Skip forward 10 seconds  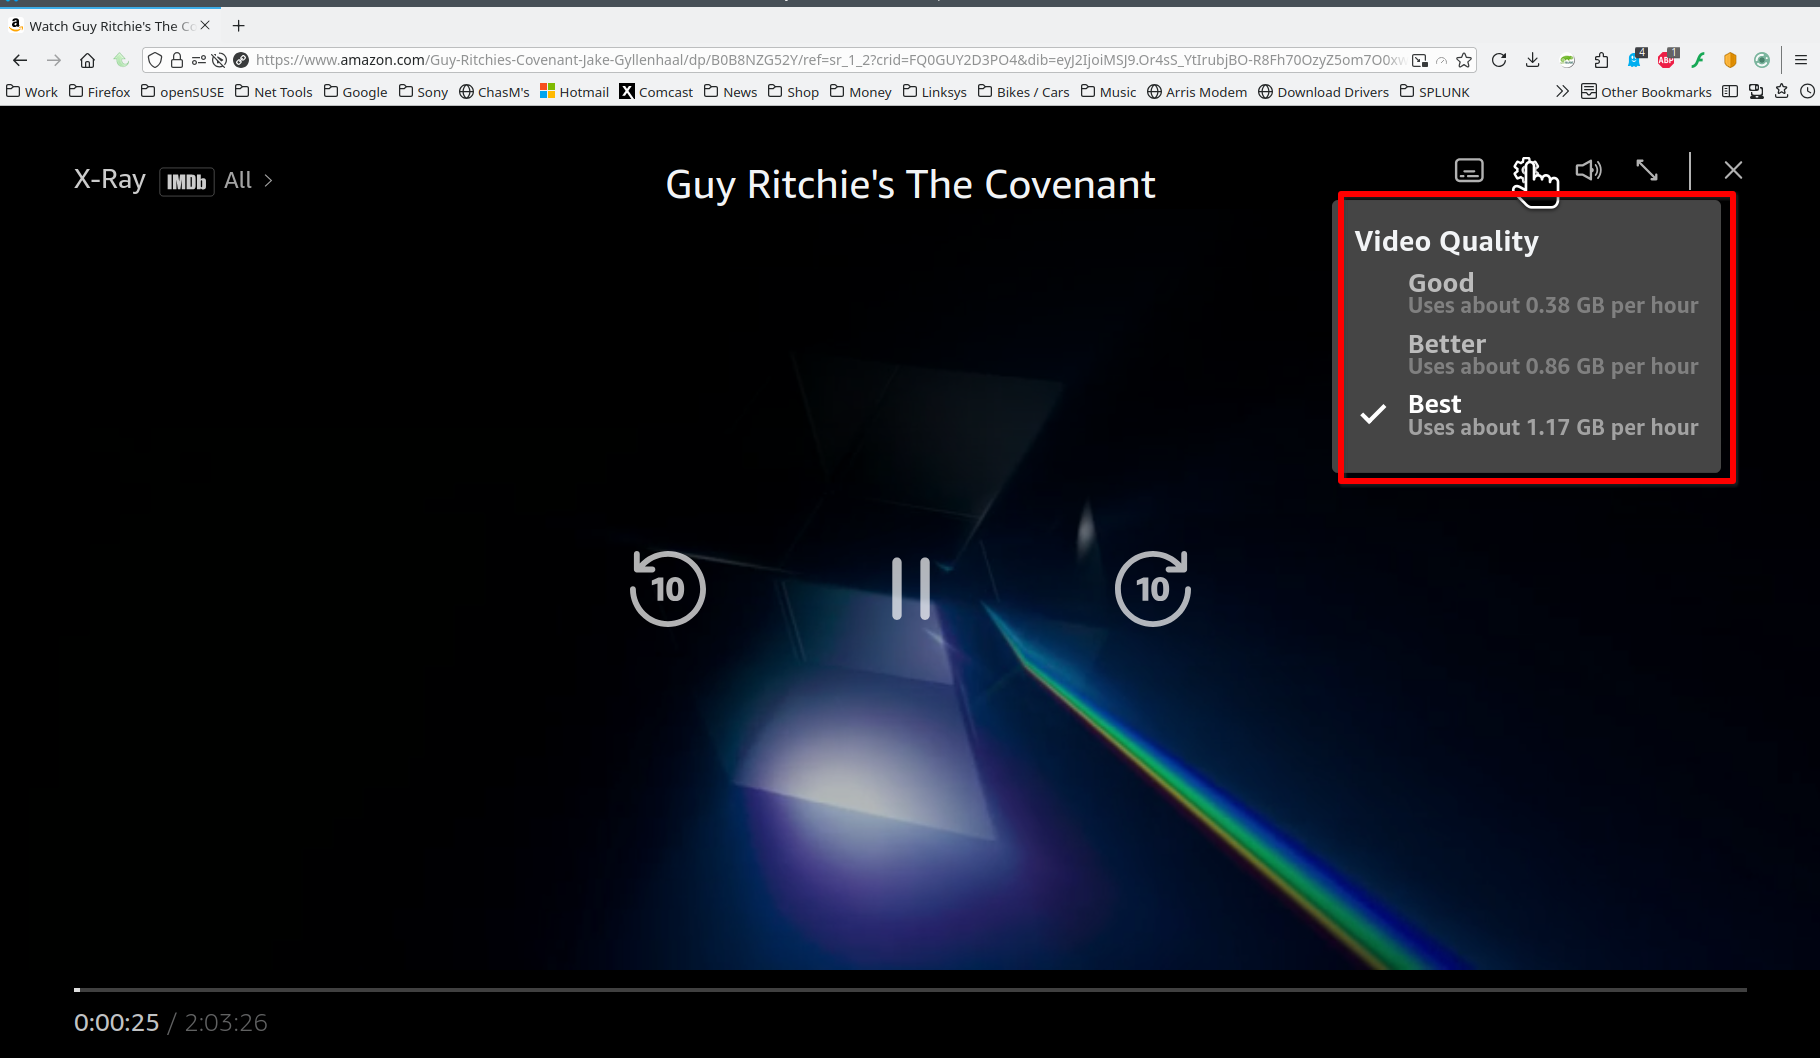click(1153, 589)
